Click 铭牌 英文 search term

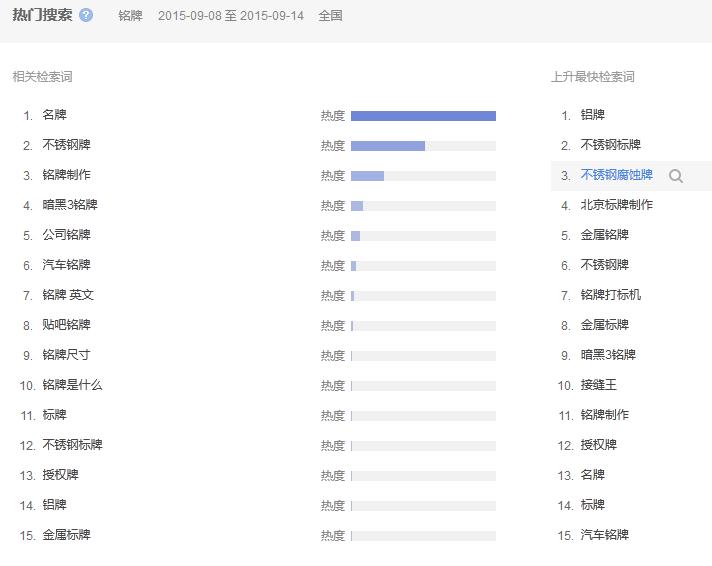click(x=68, y=295)
